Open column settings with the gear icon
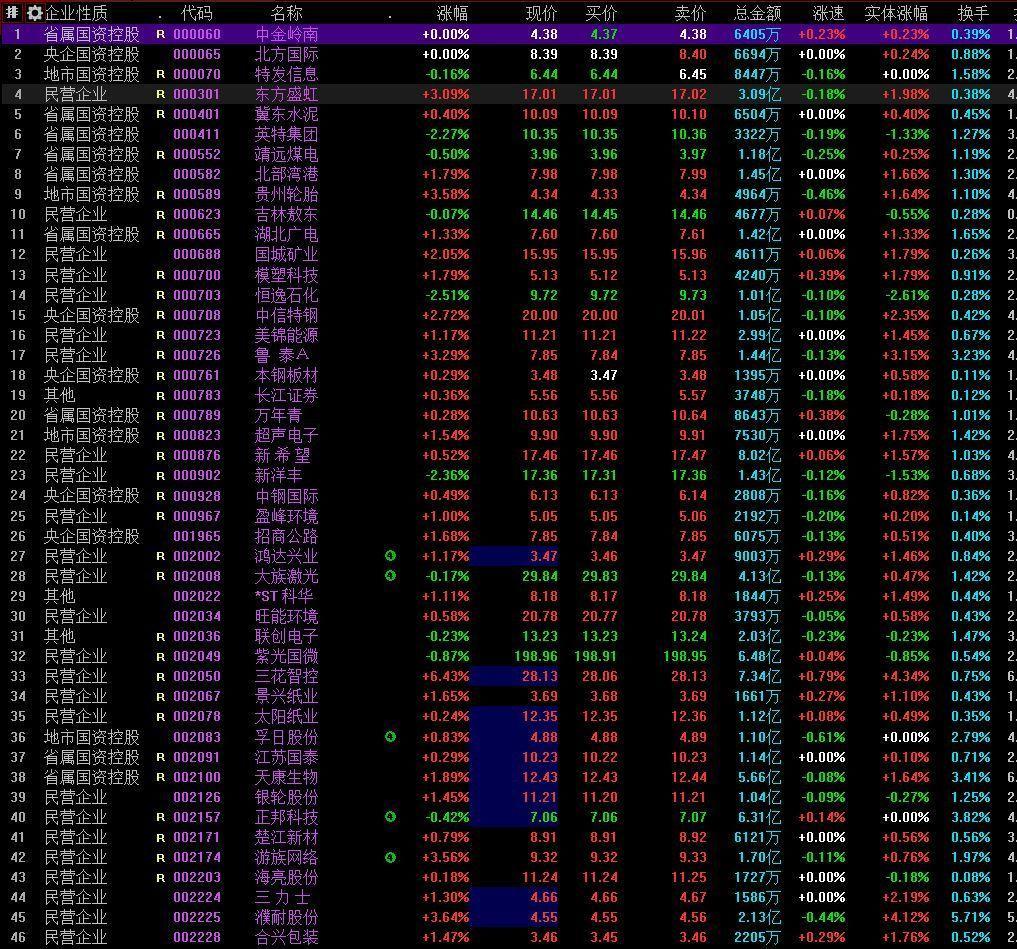The width and height of the screenshot is (1017, 949). 34,13
